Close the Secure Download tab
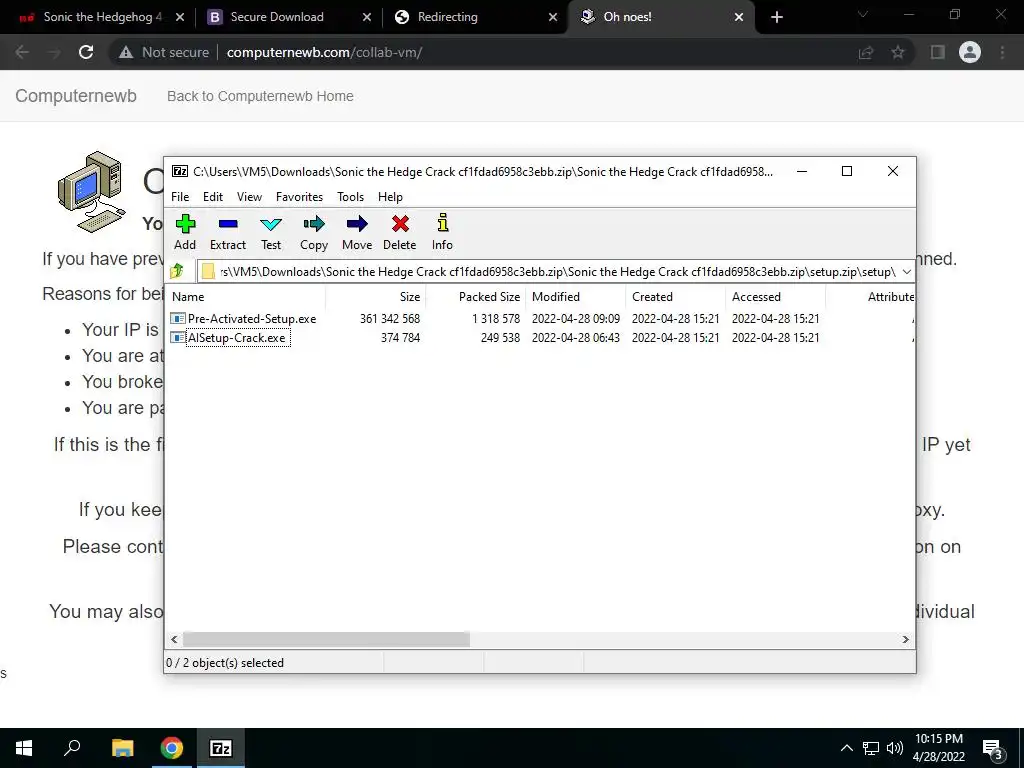The height and width of the screenshot is (768, 1024). 367,17
